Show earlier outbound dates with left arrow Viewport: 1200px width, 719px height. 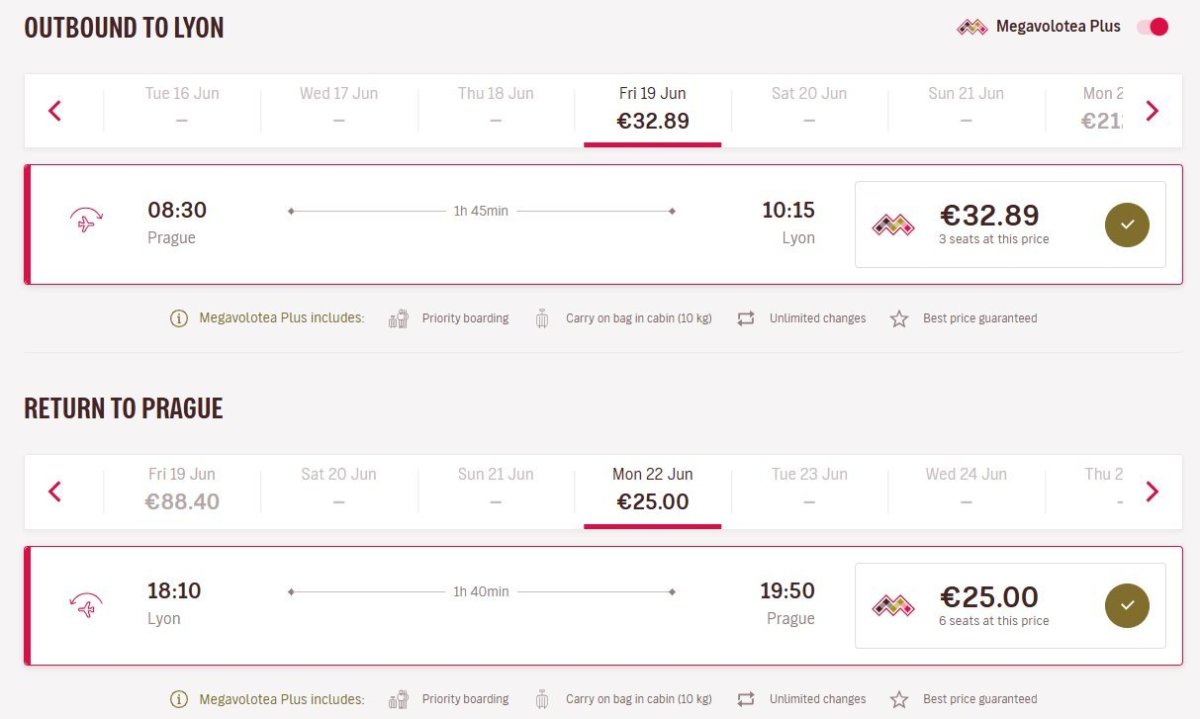(55, 110)
